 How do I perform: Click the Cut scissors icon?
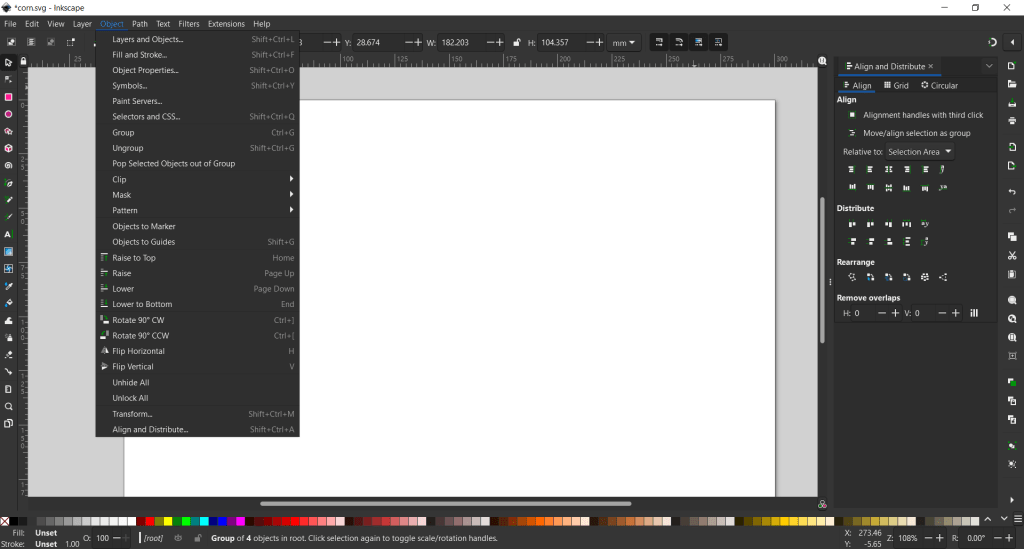1012,255
